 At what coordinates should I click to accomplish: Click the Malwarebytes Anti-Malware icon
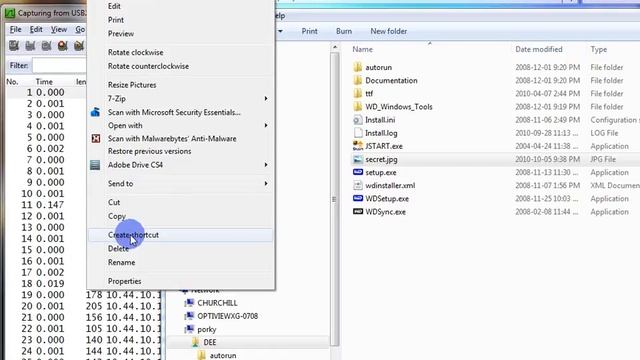96,139
